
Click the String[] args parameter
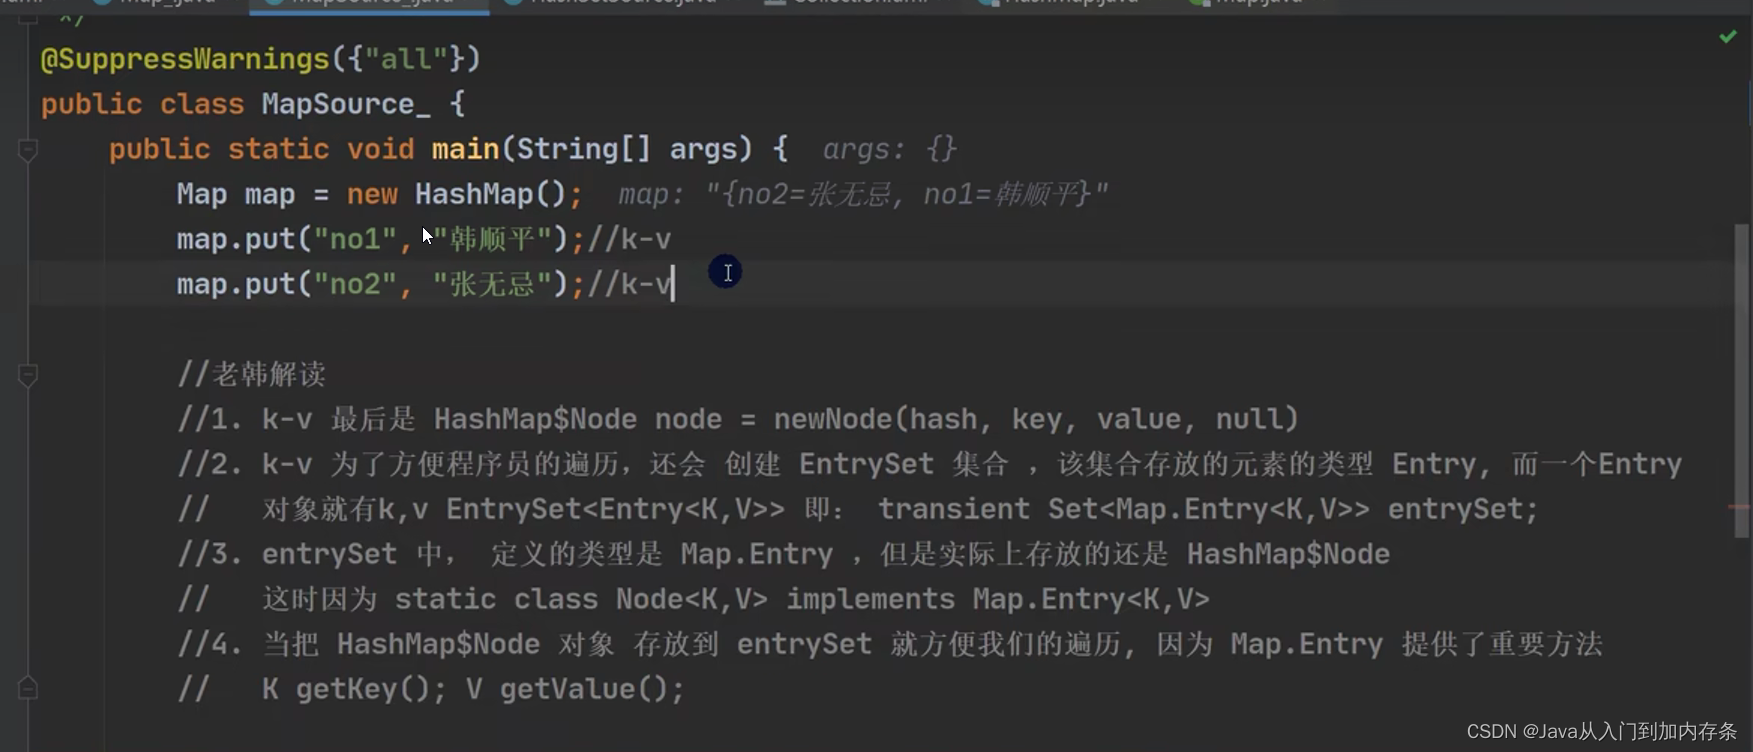tap(626, 149)
